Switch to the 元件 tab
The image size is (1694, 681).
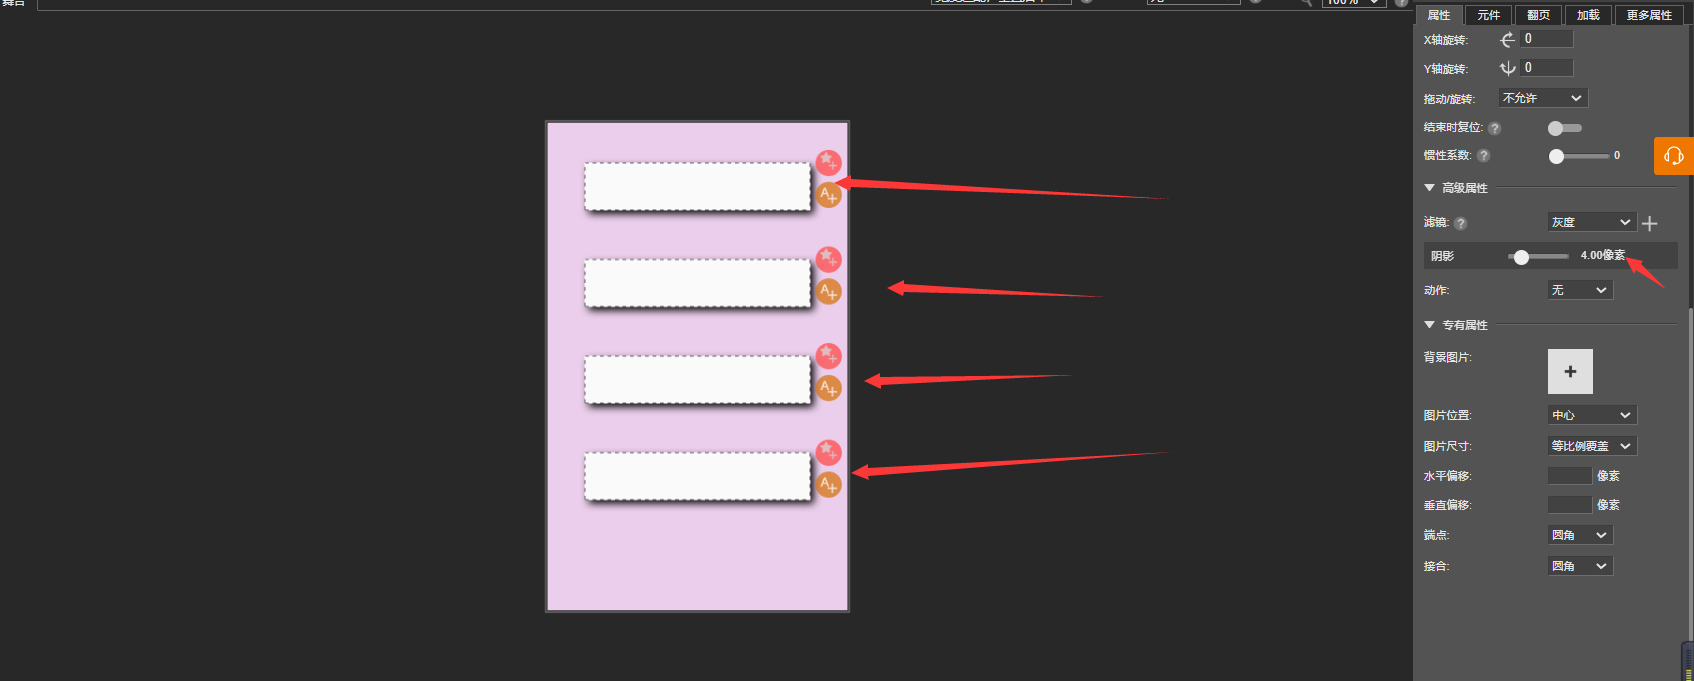click(x=1488, y=15)
